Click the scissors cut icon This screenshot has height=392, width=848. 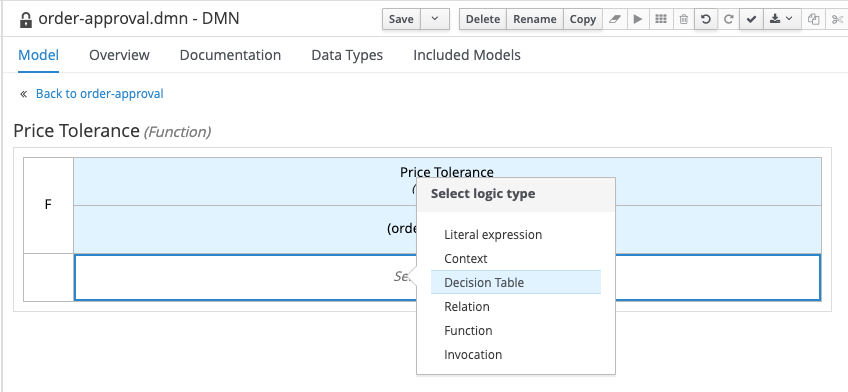[837, 19]
